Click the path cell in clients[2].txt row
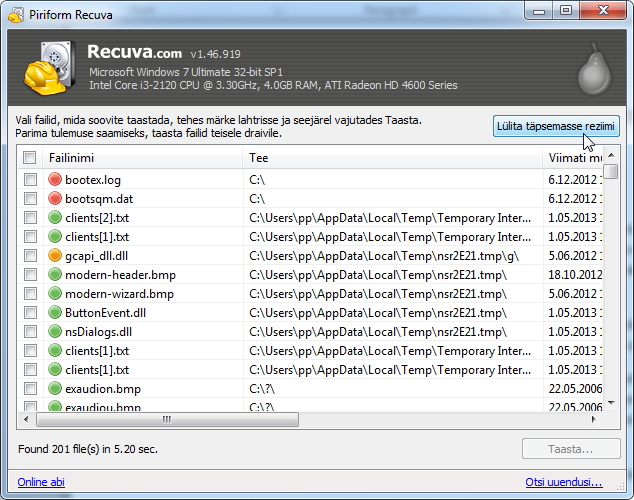This screenshot has height=500, width=634. pos(390,217)
